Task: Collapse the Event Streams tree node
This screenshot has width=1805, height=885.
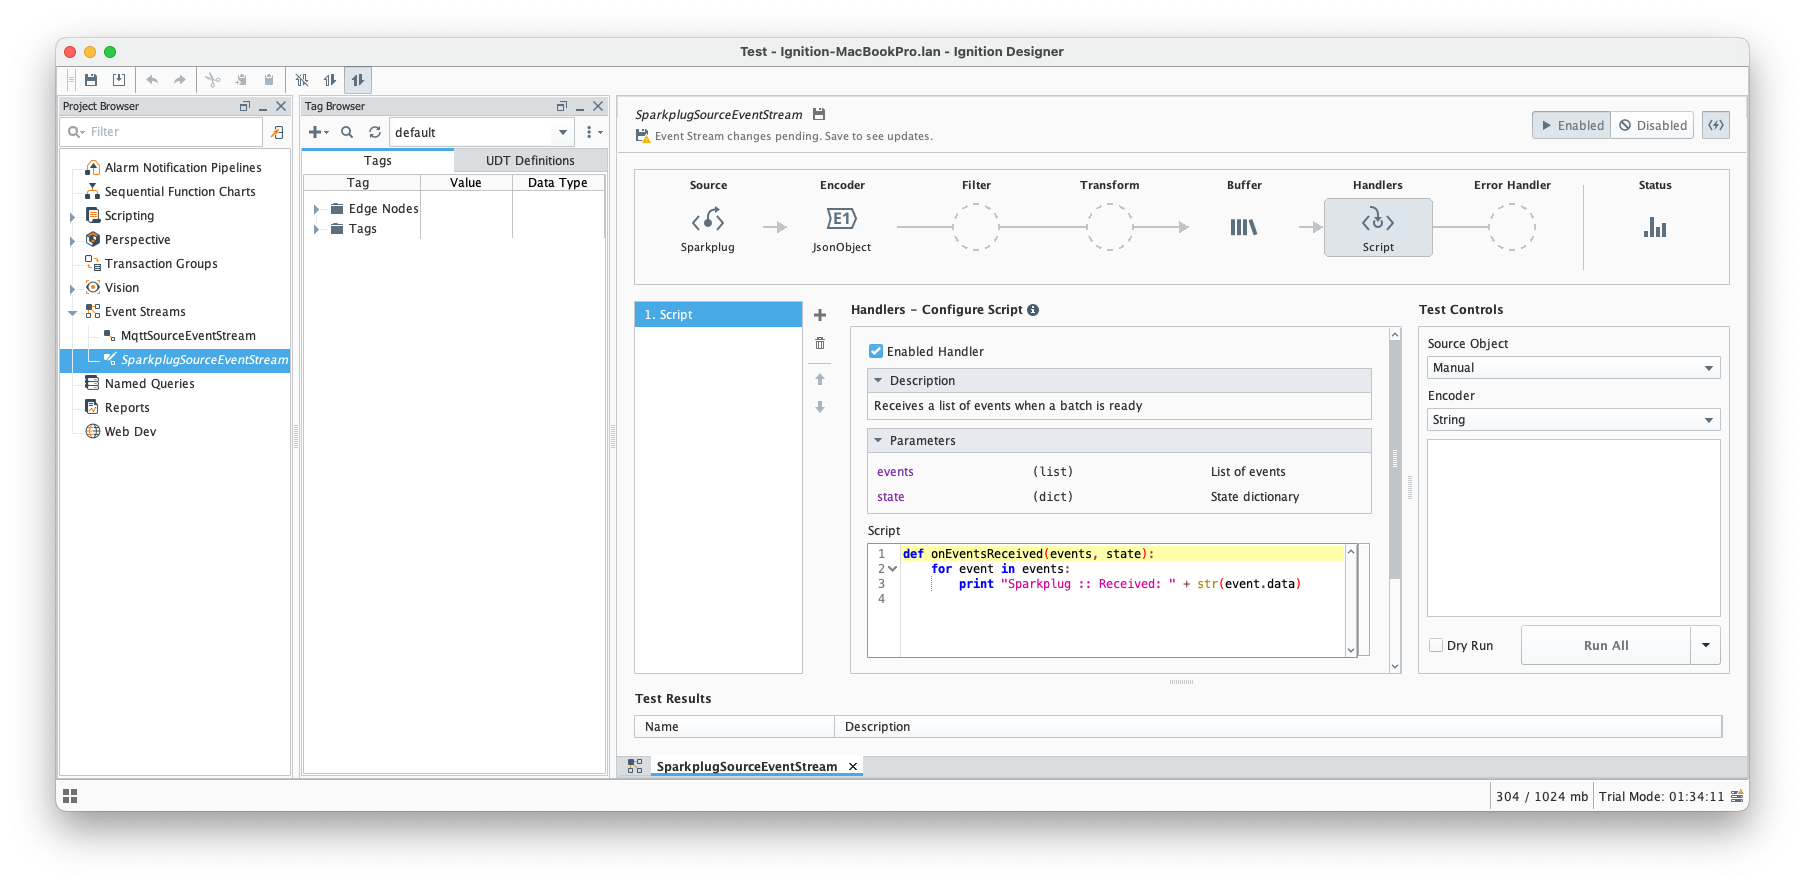Action: 72,312
